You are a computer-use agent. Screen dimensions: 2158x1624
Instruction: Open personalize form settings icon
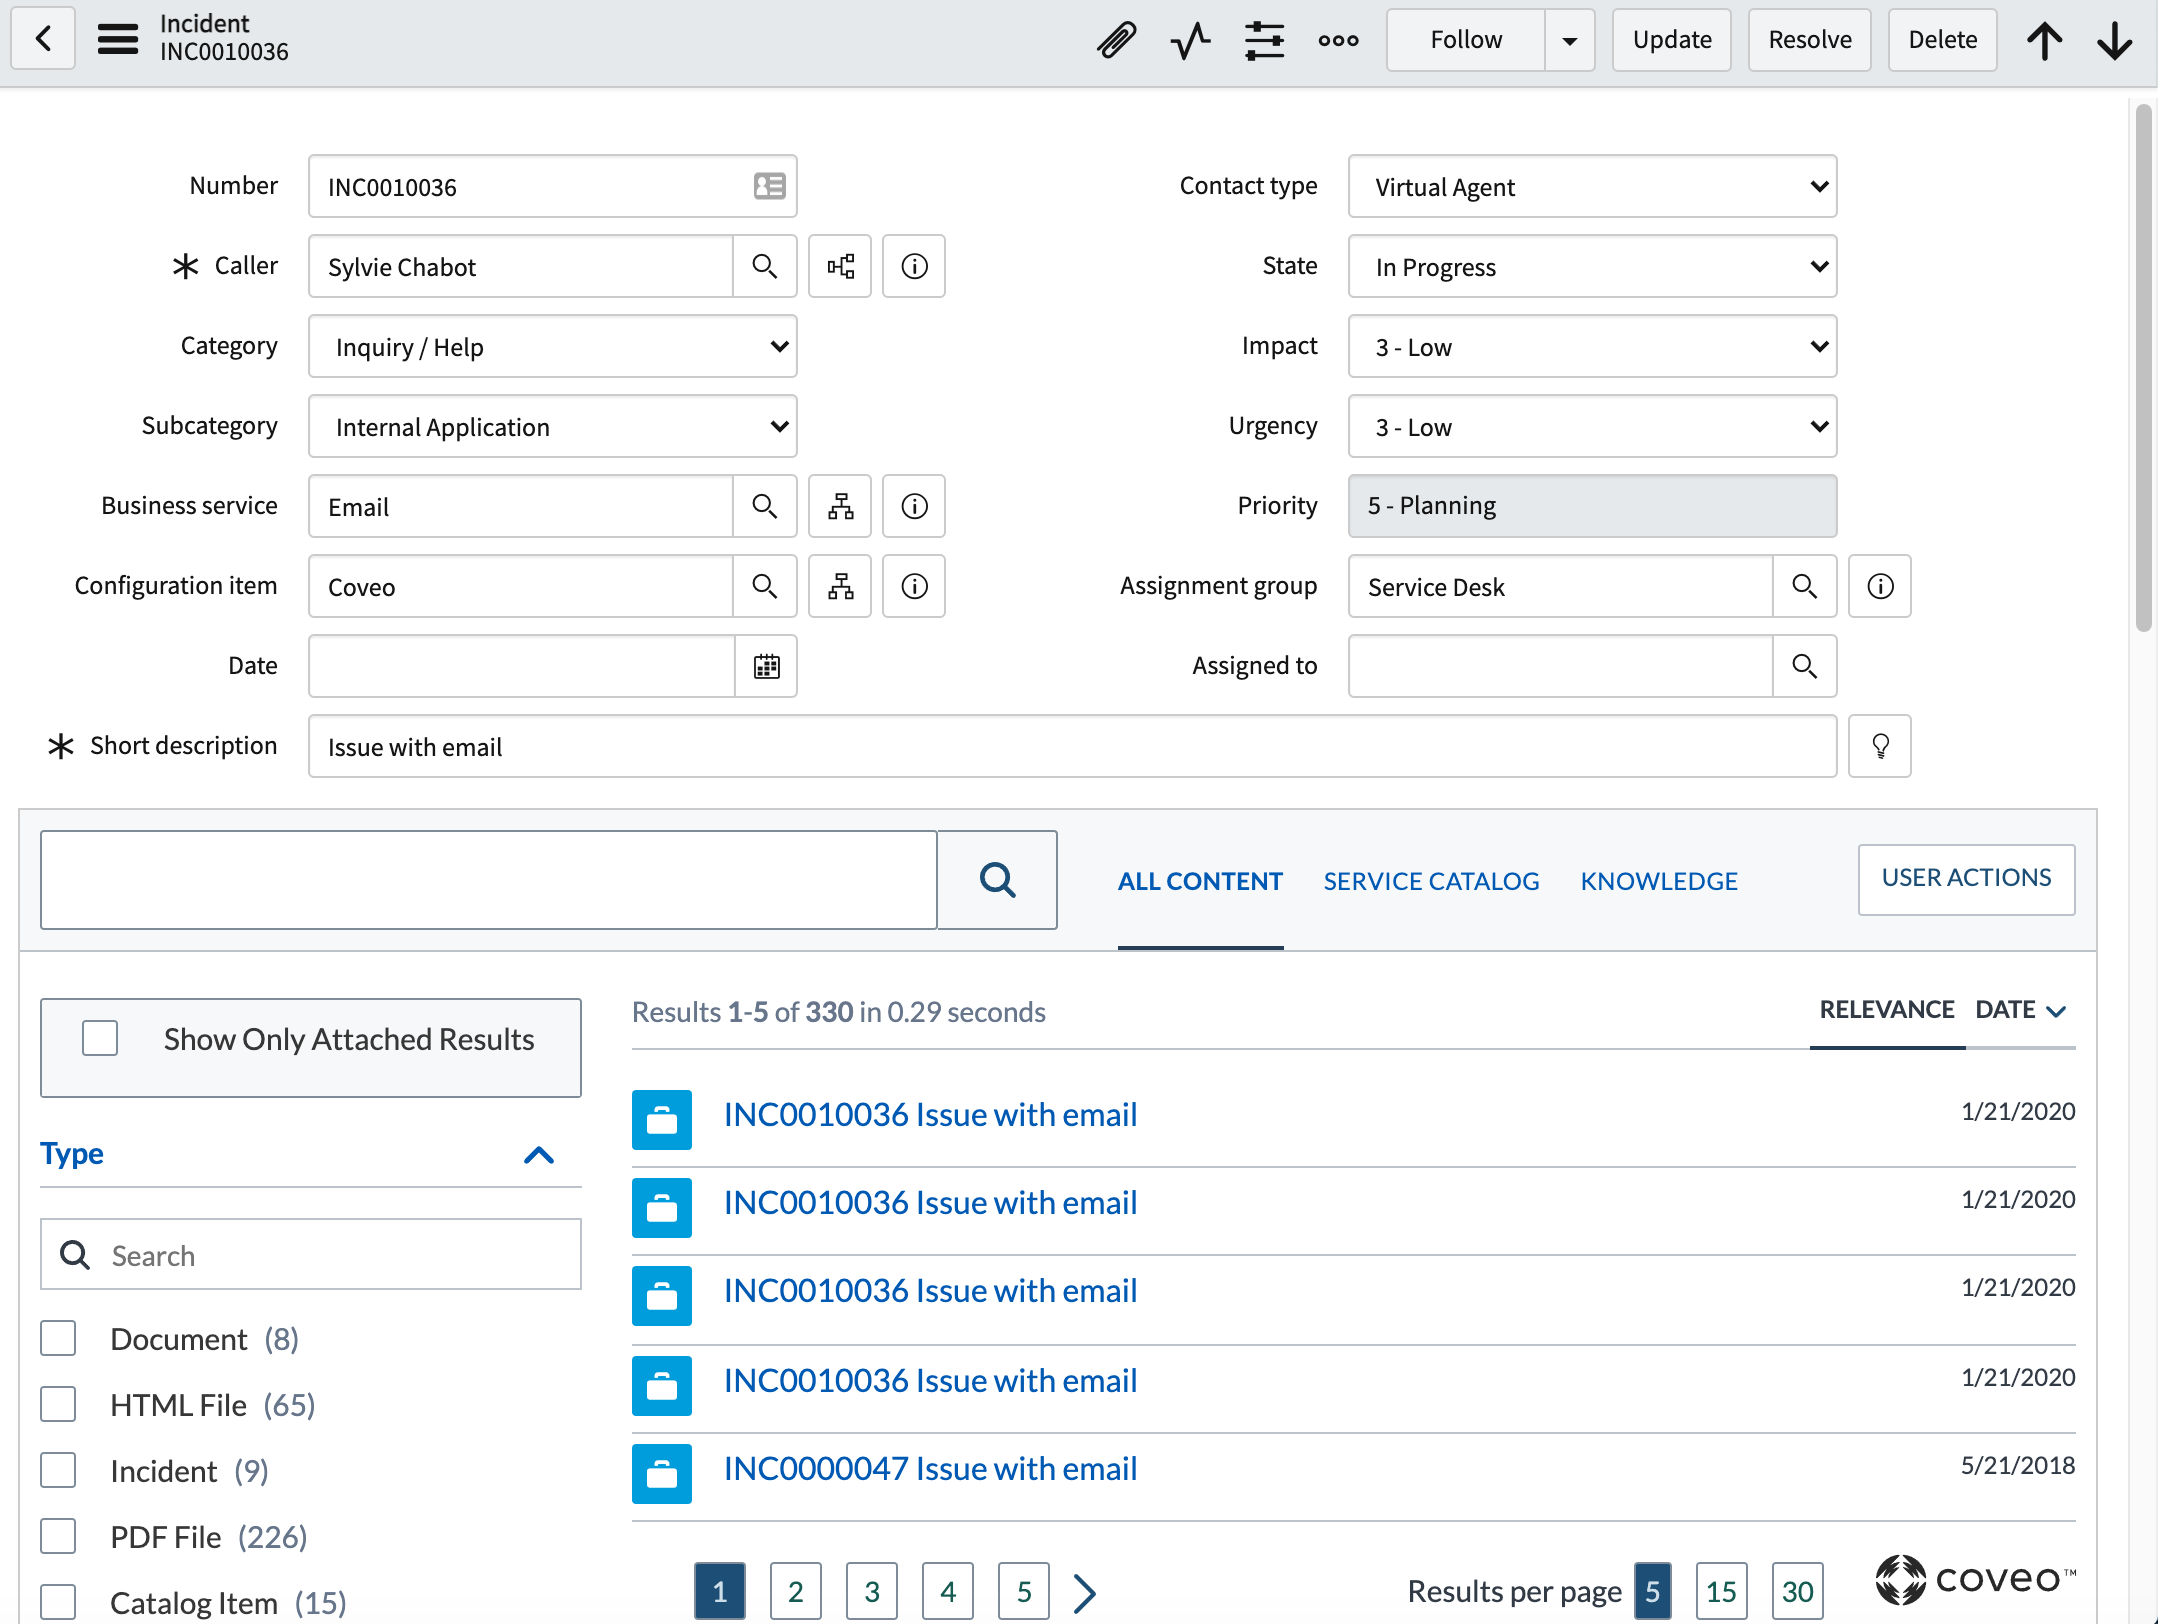tap(1264, 40)
